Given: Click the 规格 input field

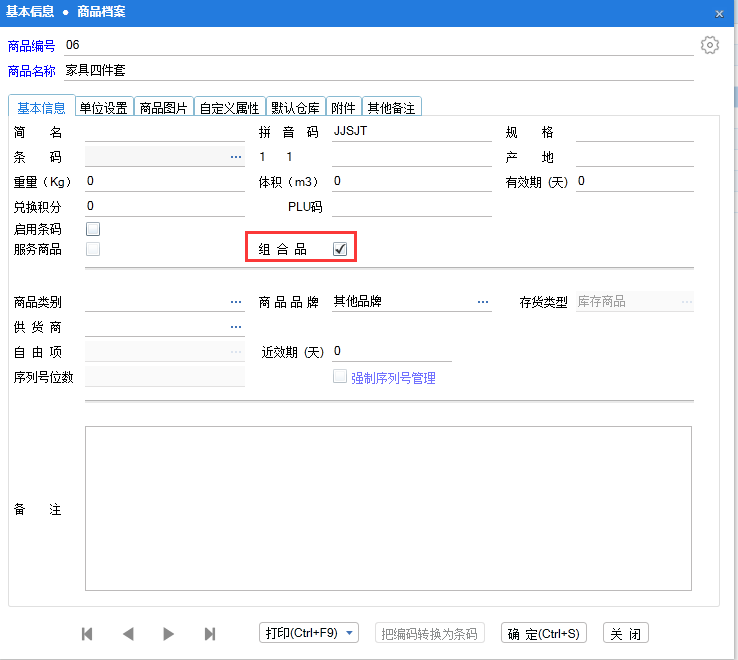Looking at the screenshot, I should [634, 132].
